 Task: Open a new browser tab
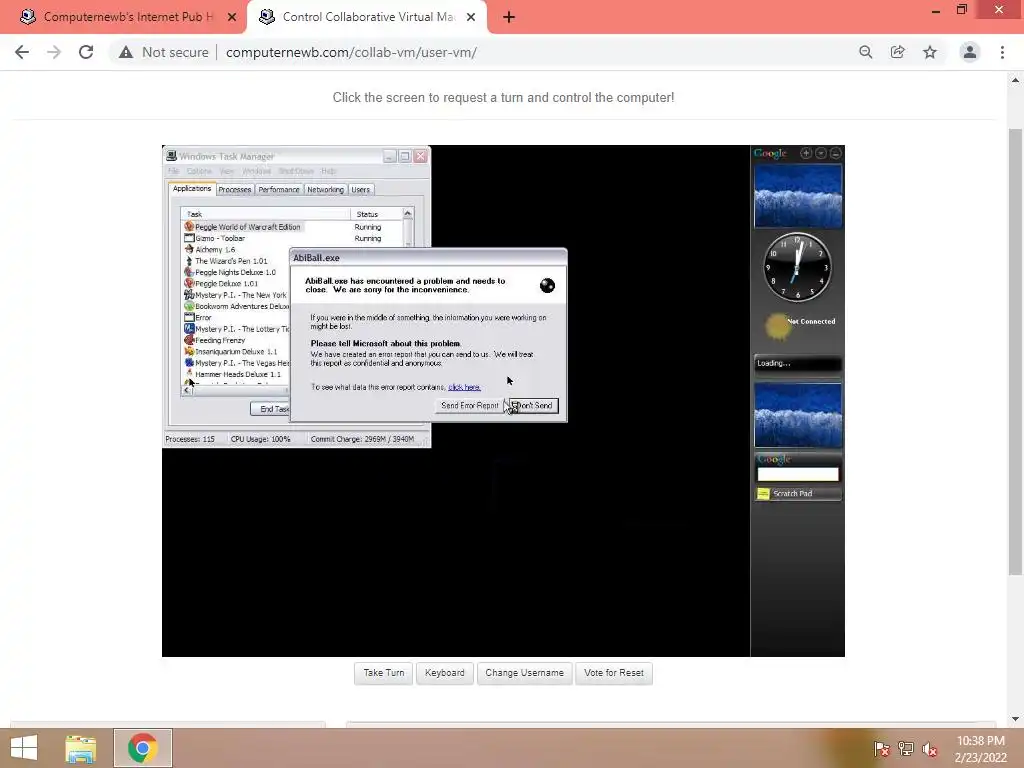[x=509, y=17]
